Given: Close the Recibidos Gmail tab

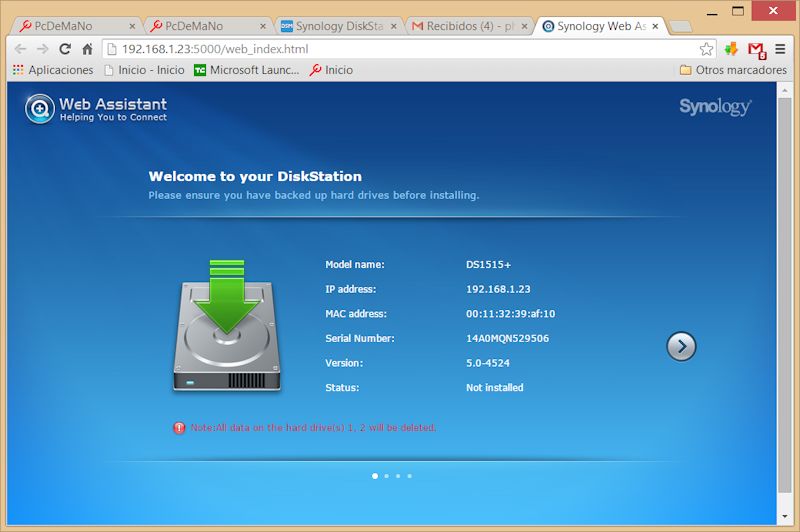Looking at the screenshot, I should click(524, 26).
